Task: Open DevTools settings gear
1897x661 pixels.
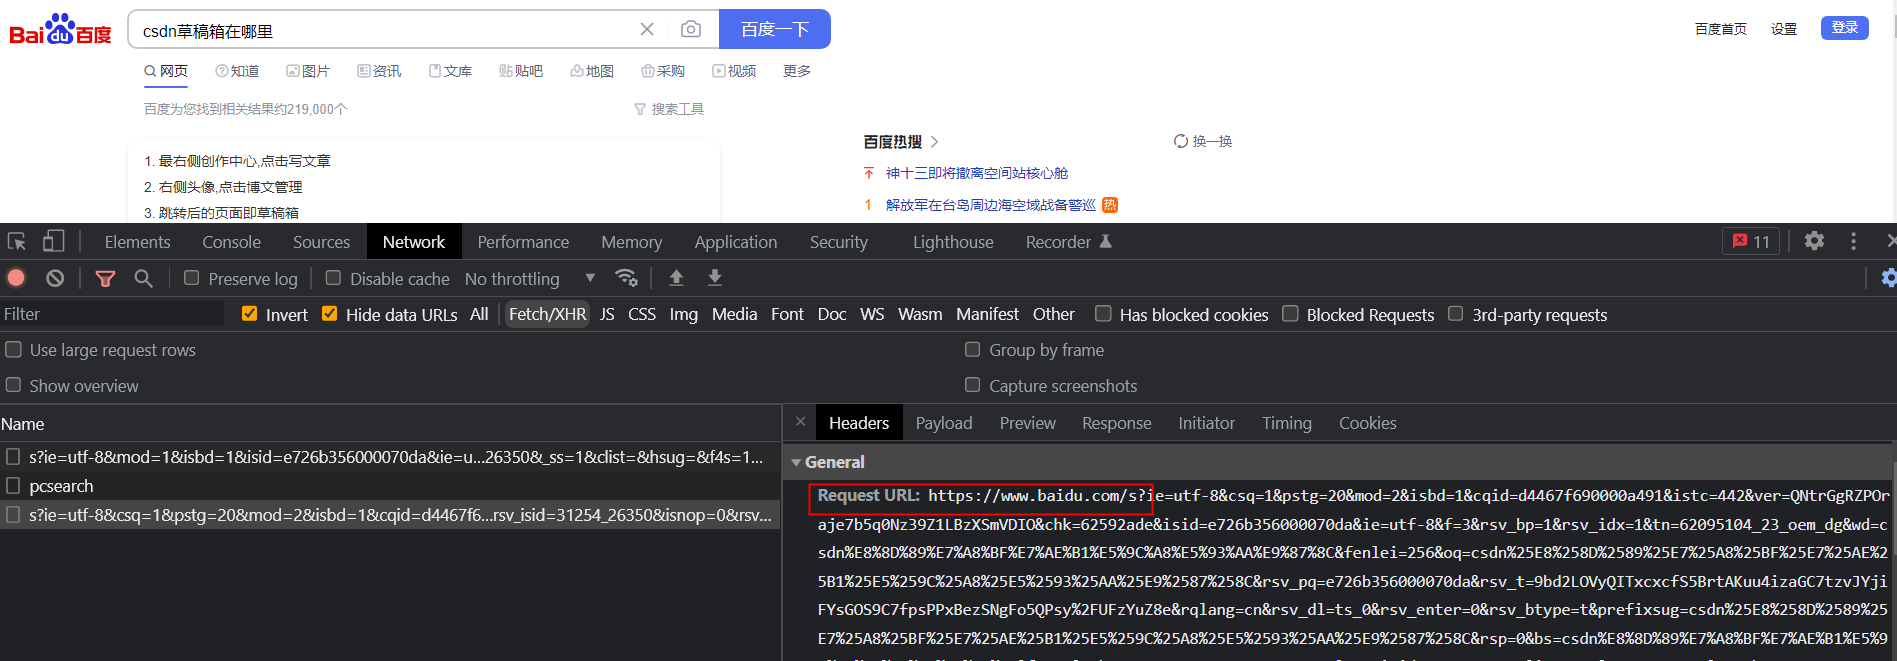Action: [x=1814, y=241]
